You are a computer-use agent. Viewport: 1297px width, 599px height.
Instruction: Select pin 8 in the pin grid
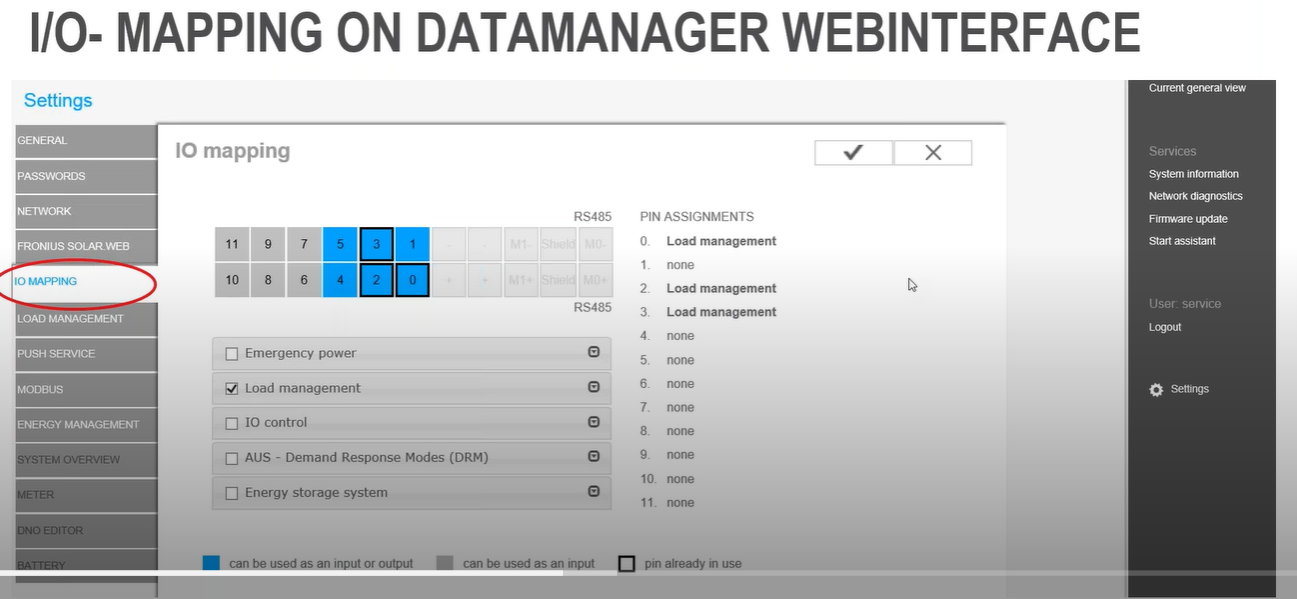268,280
